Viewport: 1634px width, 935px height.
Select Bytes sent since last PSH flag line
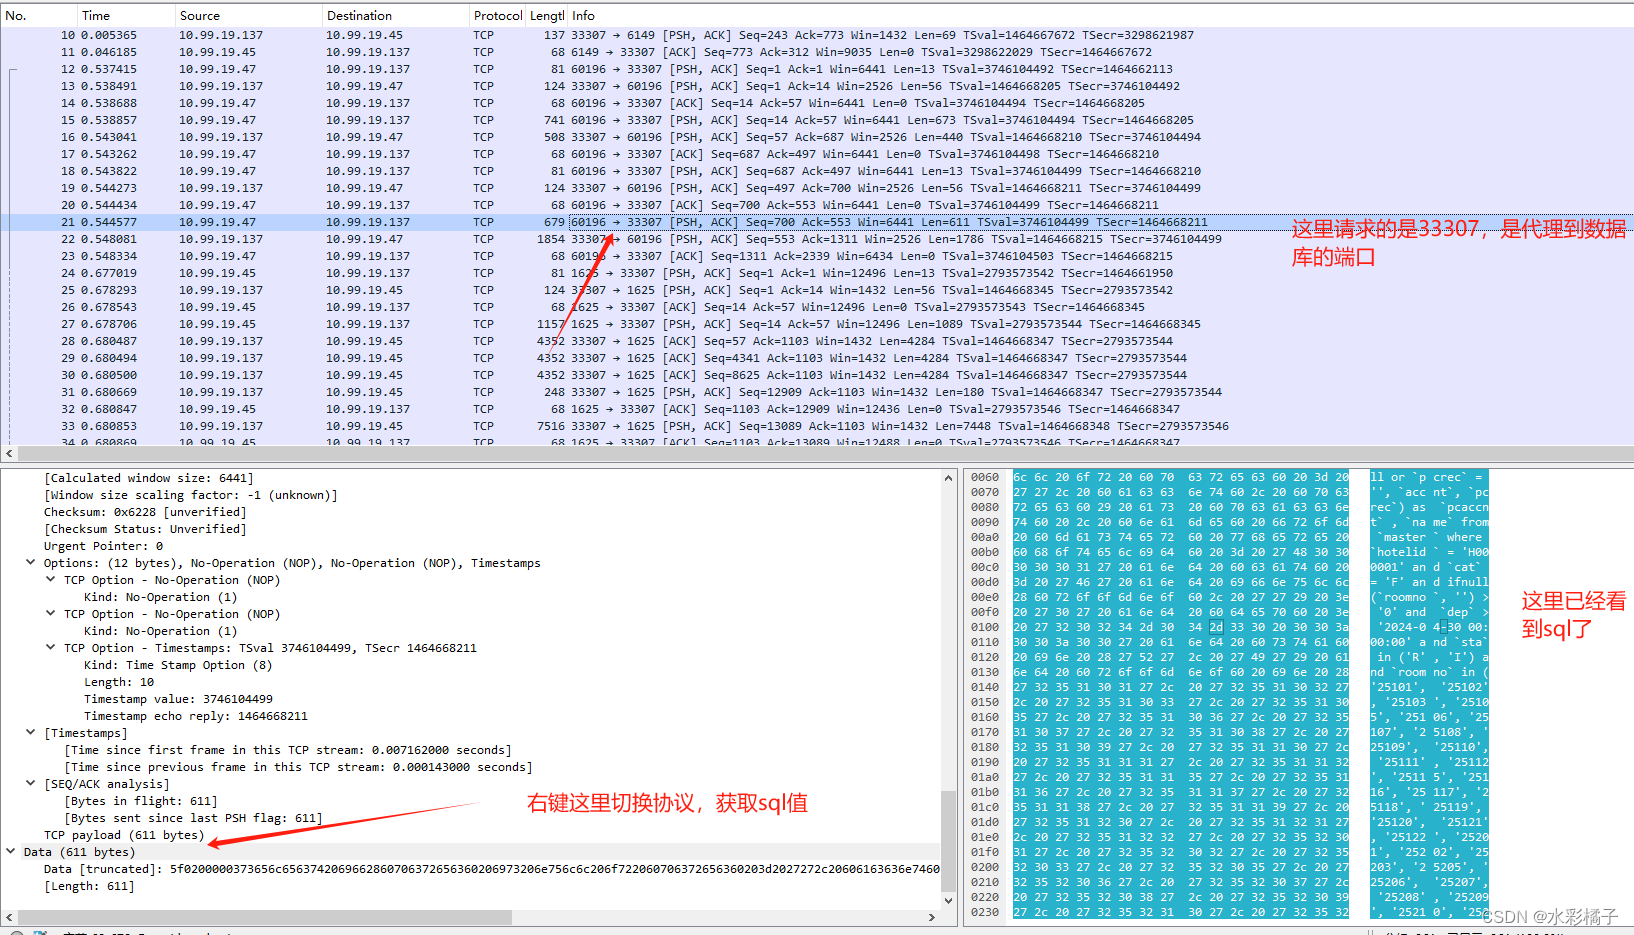[x=193, y=818]
